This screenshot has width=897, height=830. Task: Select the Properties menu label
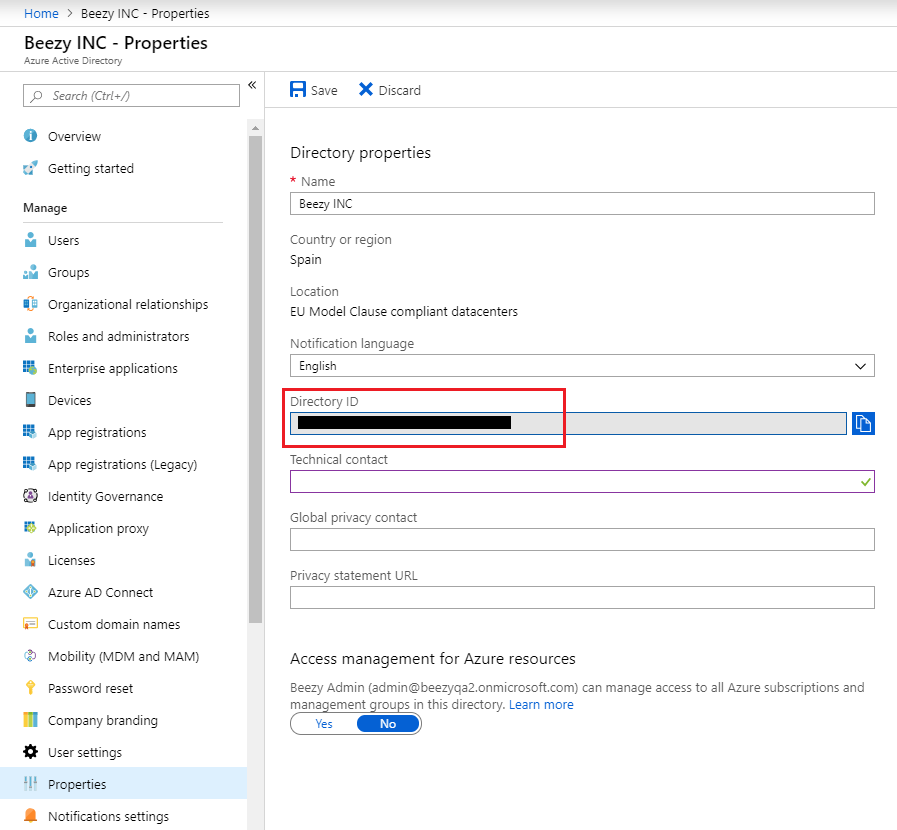pos(77,785)
